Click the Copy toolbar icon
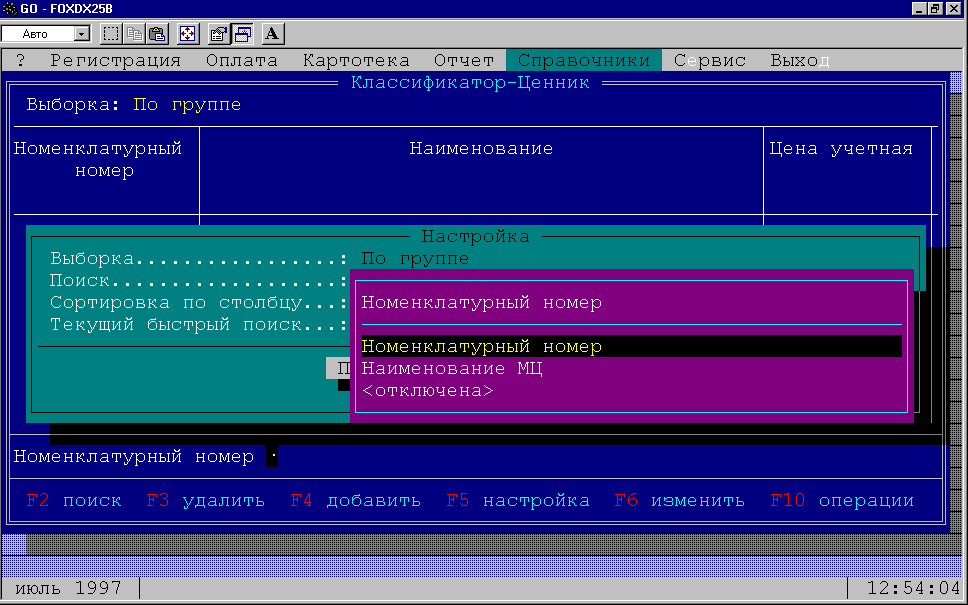This screenshot has height=605, width=968. click(x=134, y=33)
